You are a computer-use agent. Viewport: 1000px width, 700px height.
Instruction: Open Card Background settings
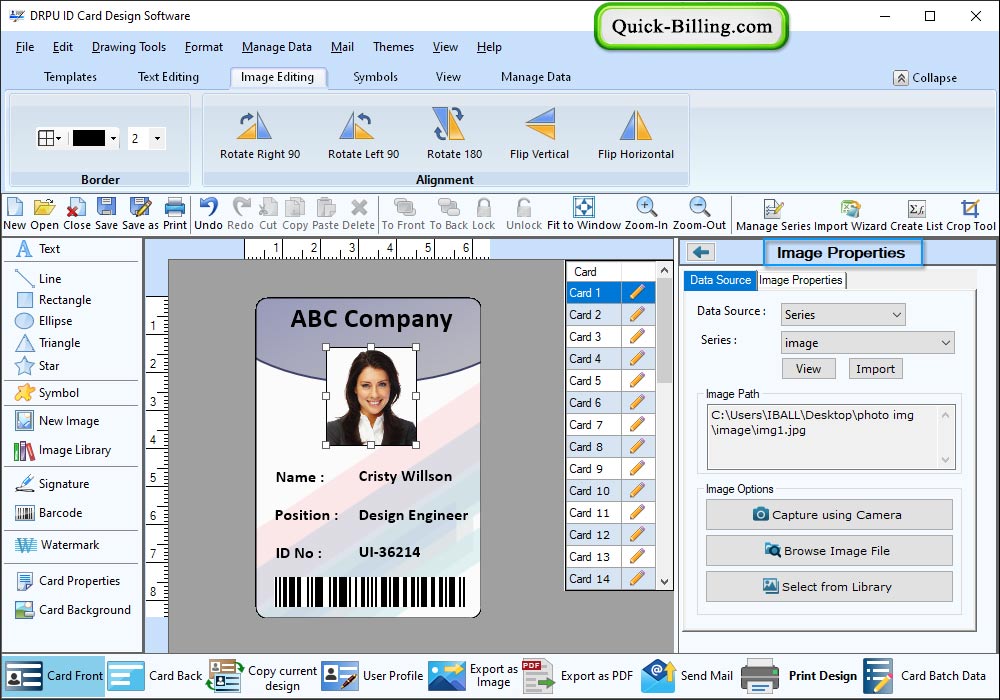[x=73, y=610]
